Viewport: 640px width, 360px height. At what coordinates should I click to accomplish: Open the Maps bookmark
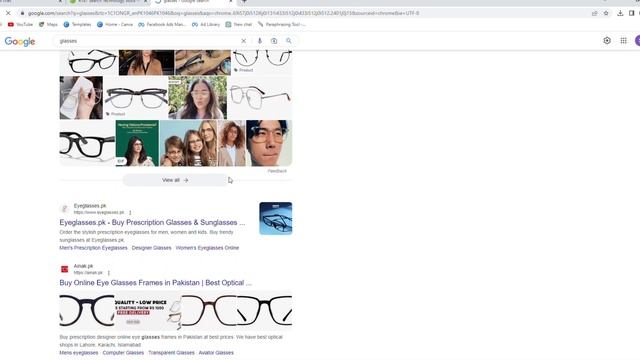(x=48, y=24)
